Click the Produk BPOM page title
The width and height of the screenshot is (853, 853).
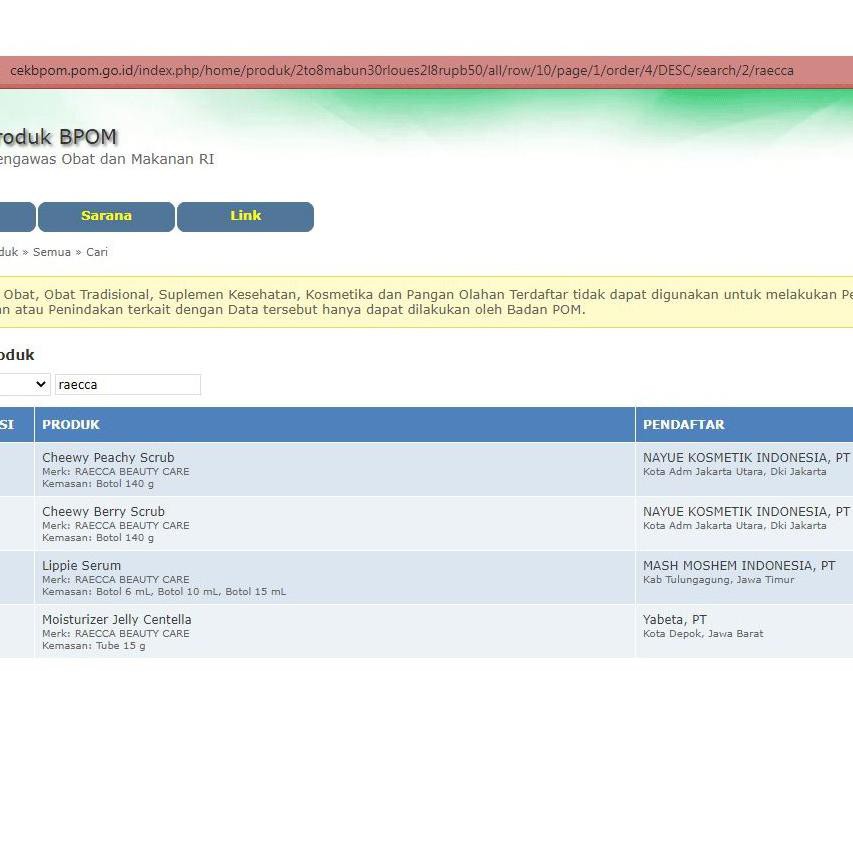point(58,137)
